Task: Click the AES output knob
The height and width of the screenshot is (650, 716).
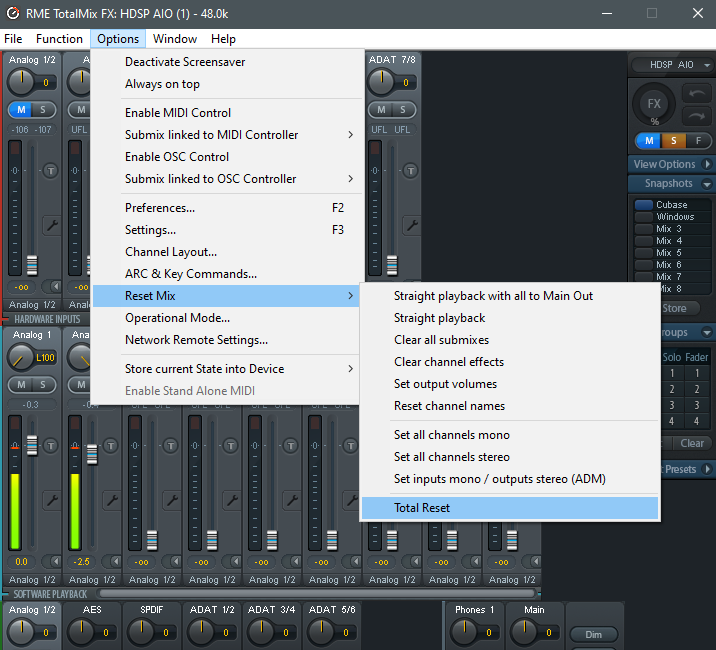Action: (81, 632)
